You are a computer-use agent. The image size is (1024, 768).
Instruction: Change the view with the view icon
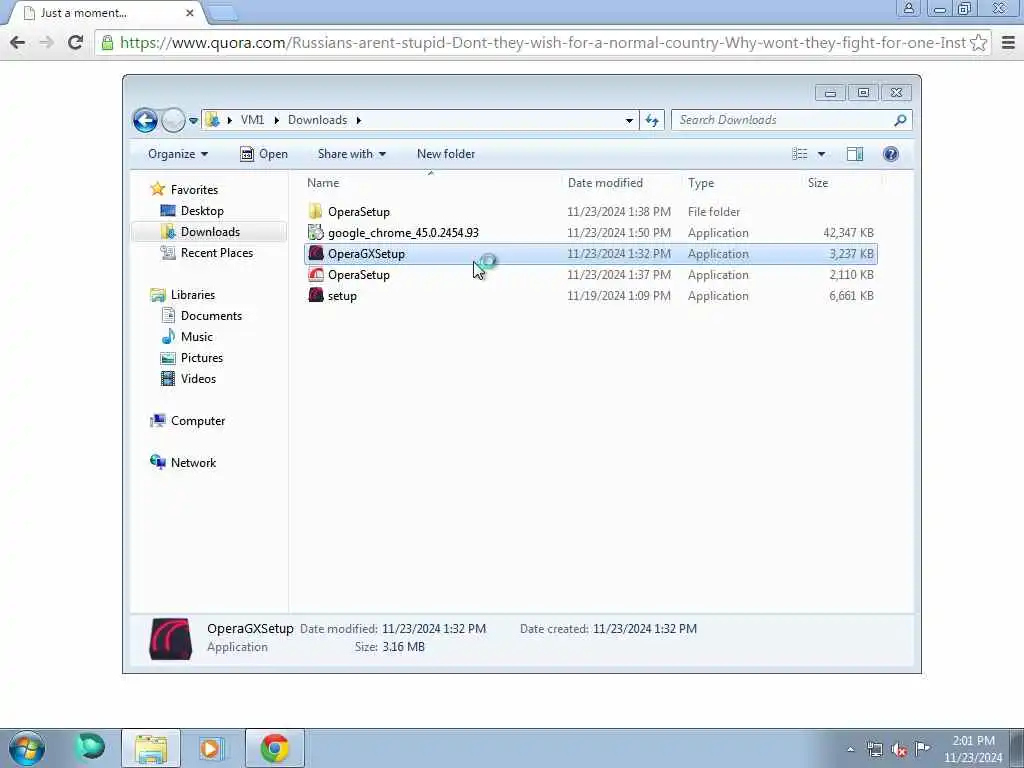[800, 154]
